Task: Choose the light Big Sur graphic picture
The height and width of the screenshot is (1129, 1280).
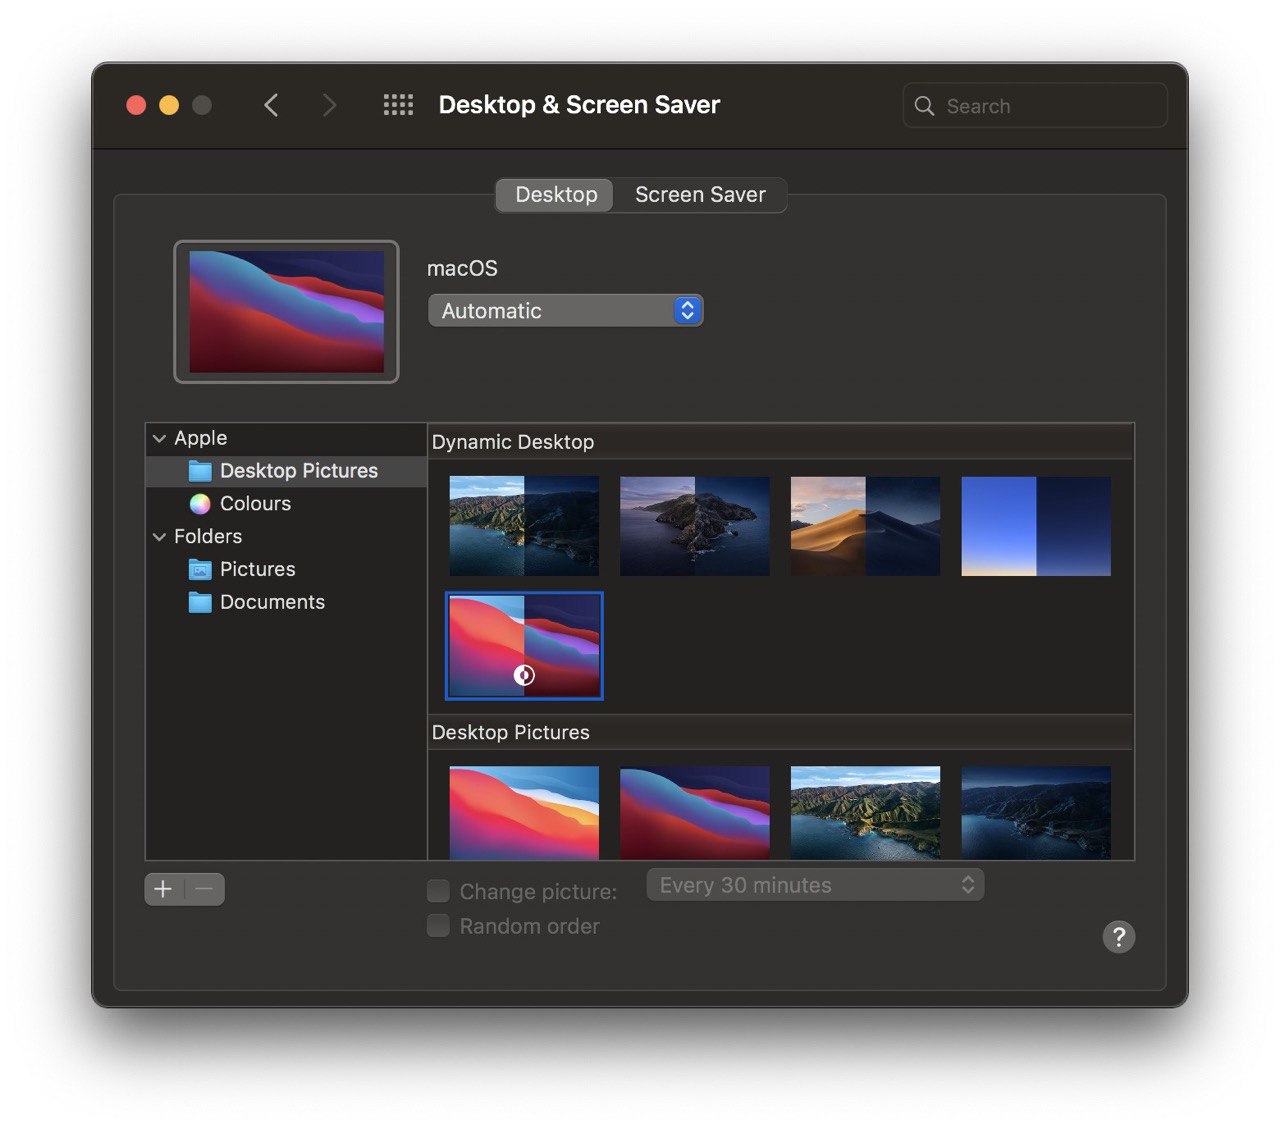Action: (524, 813)
